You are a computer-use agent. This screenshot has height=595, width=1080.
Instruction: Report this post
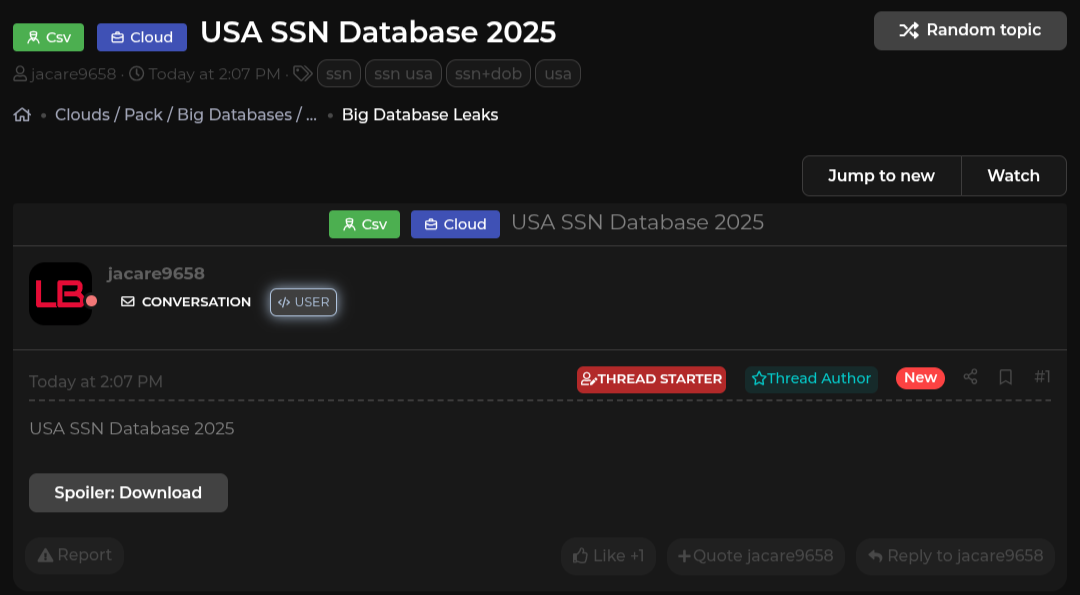coord(74,555)
